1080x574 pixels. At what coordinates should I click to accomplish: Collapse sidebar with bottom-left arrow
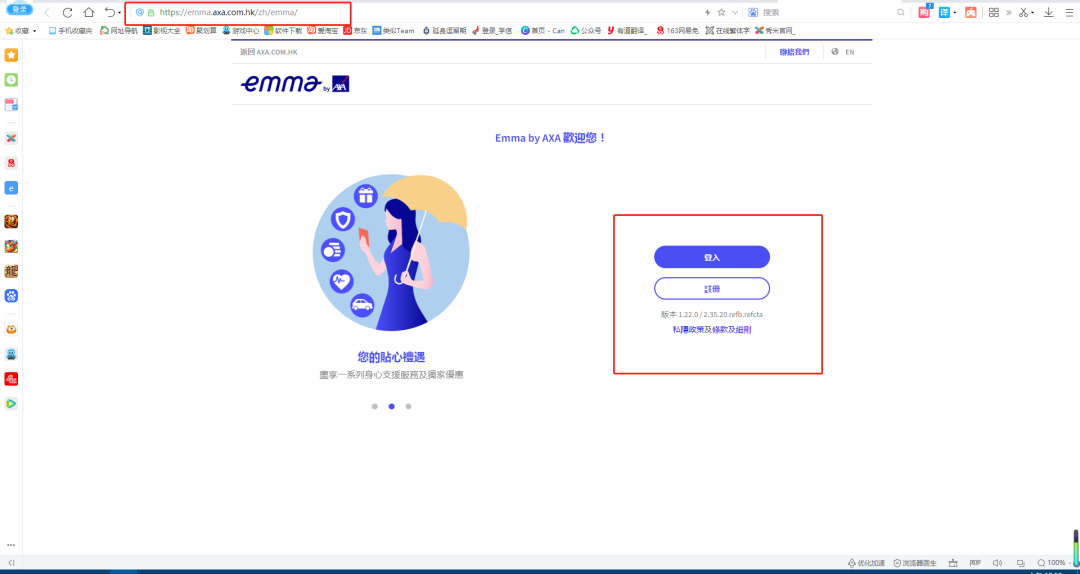(x=11, y=563)
